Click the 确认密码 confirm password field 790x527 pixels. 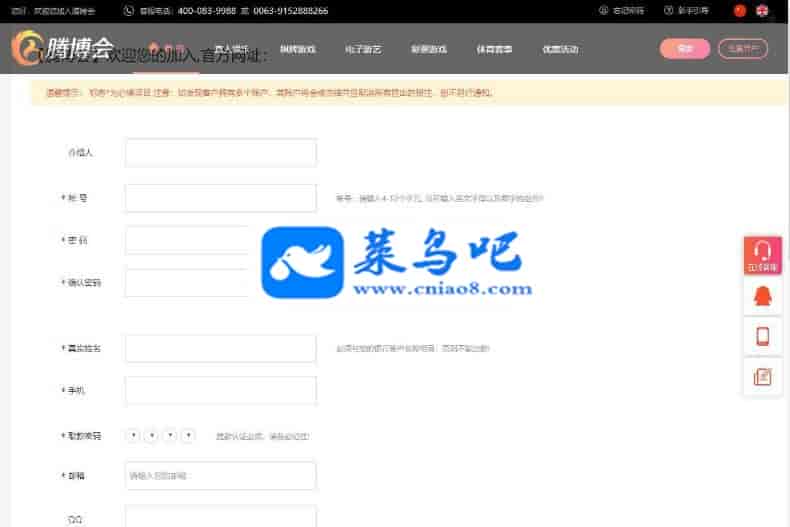pyautogui.click(x=221, y=283)
